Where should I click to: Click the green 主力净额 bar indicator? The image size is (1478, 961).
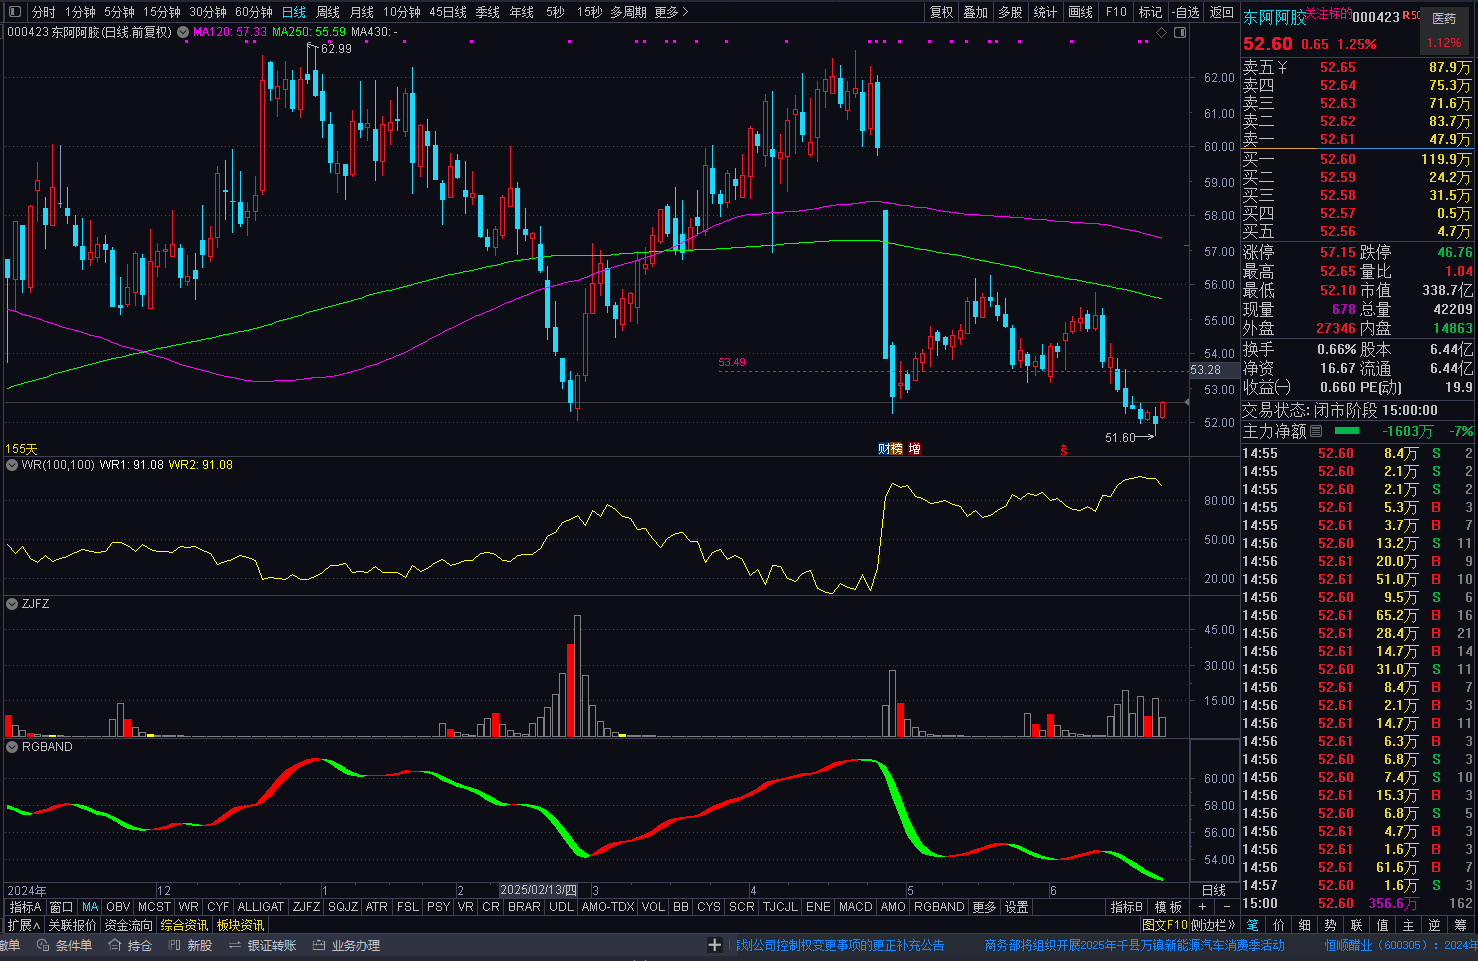(x=1347, y=431)
